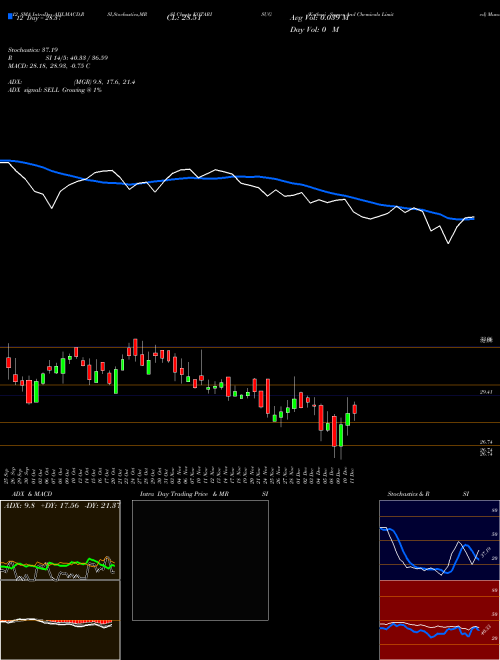Click the 'Day Vol: 0 M' label

click(314, 29)
